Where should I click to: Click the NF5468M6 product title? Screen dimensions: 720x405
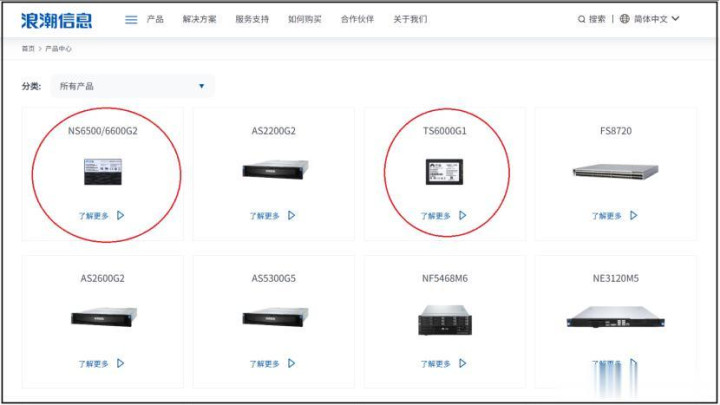pos(444,278)
